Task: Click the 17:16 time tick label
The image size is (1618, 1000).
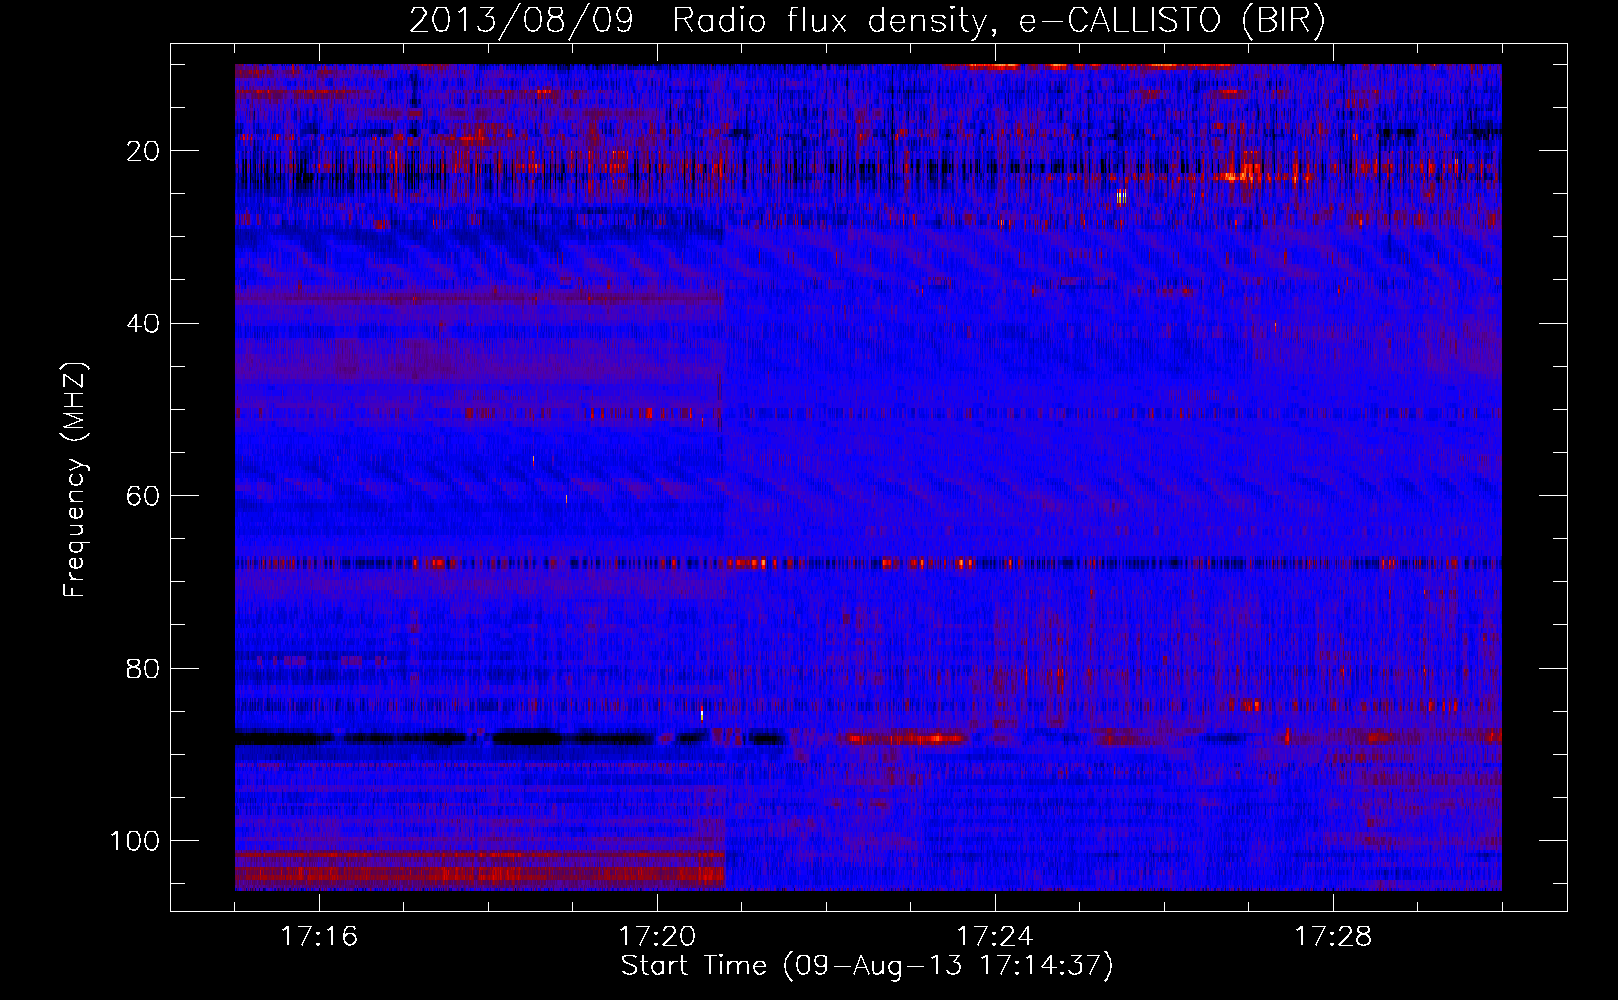Action: [319, 936]
